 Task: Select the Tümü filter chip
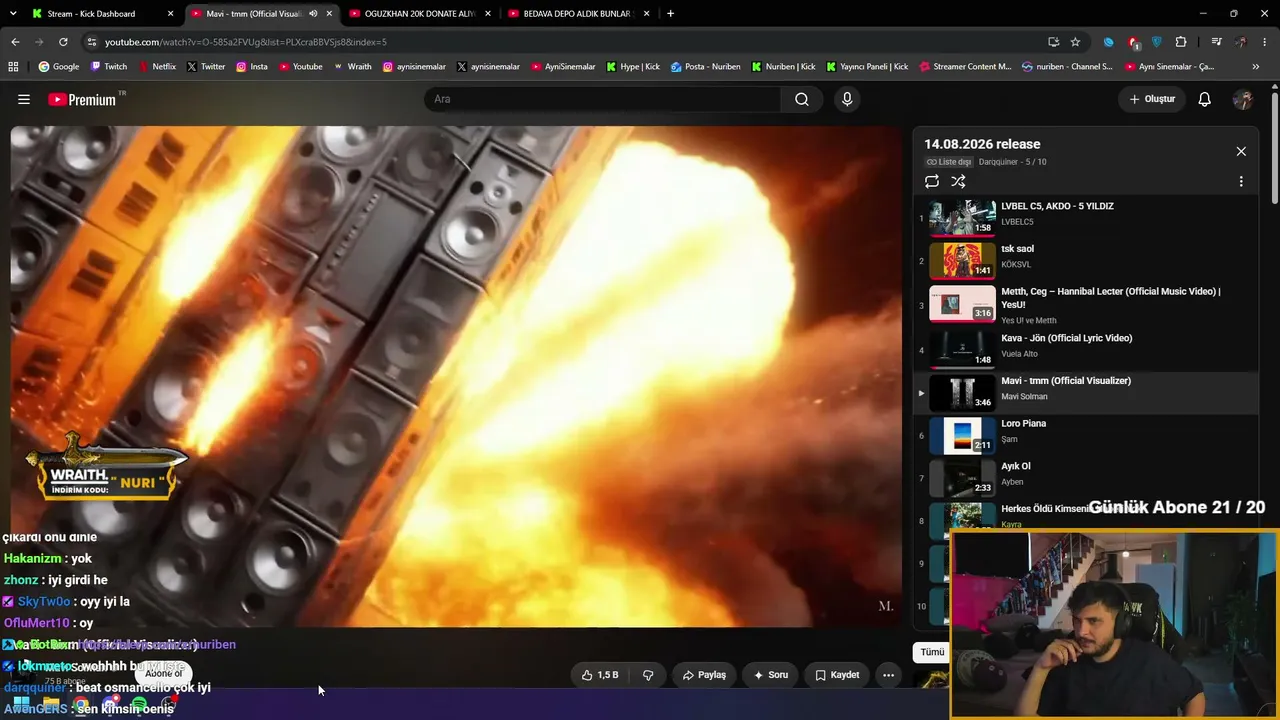[932, 652]
